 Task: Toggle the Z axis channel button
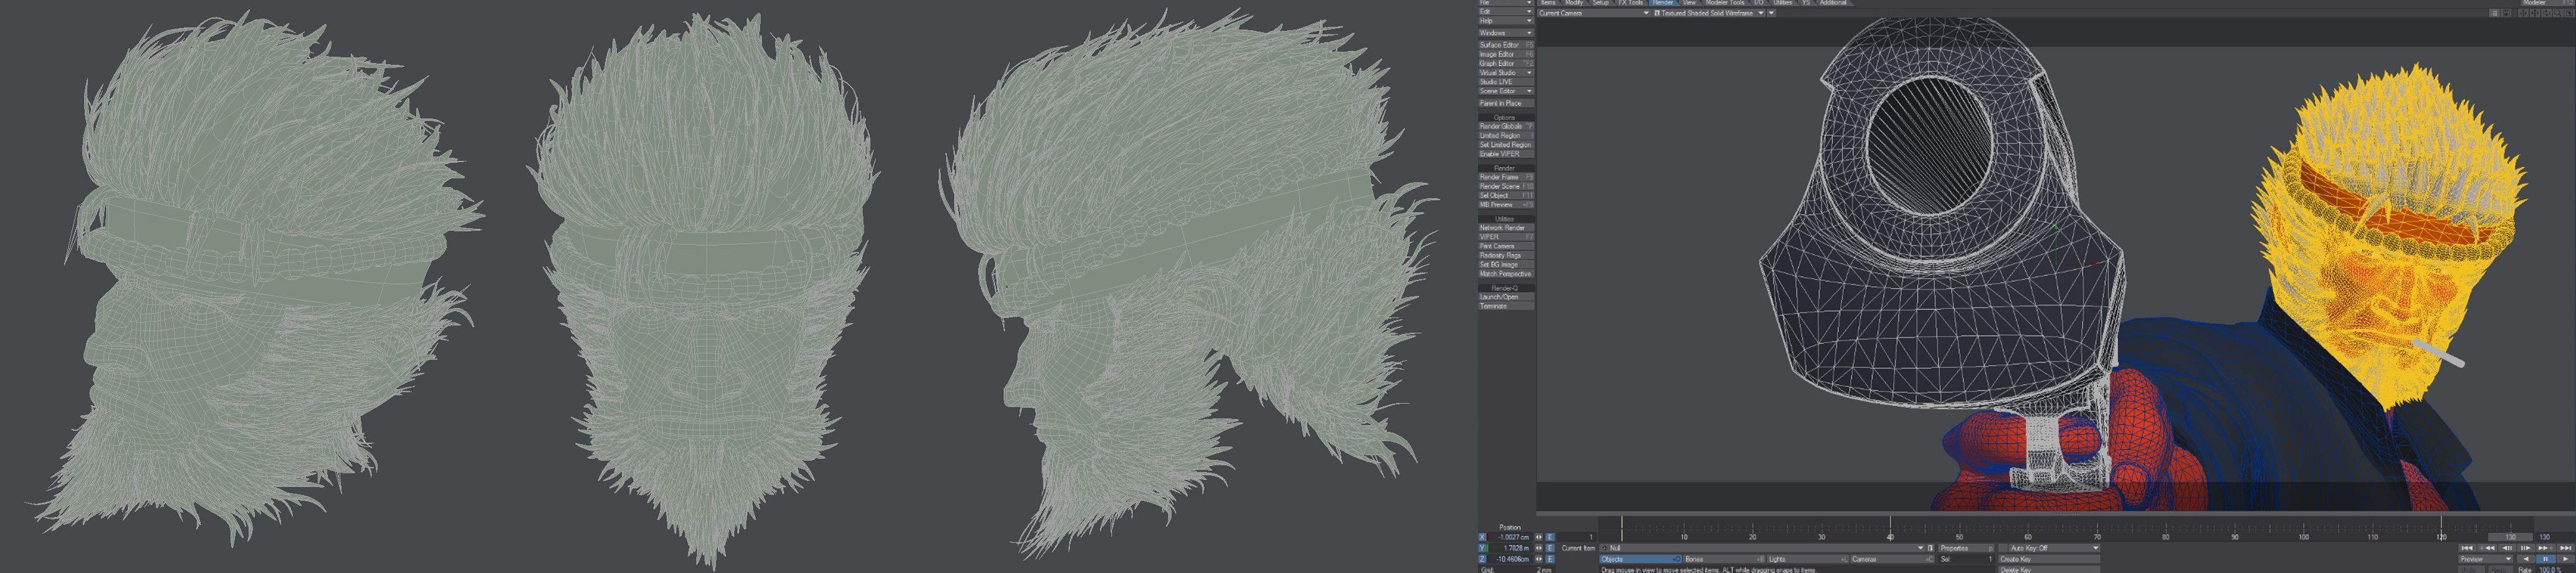[x=1483, y=559]
